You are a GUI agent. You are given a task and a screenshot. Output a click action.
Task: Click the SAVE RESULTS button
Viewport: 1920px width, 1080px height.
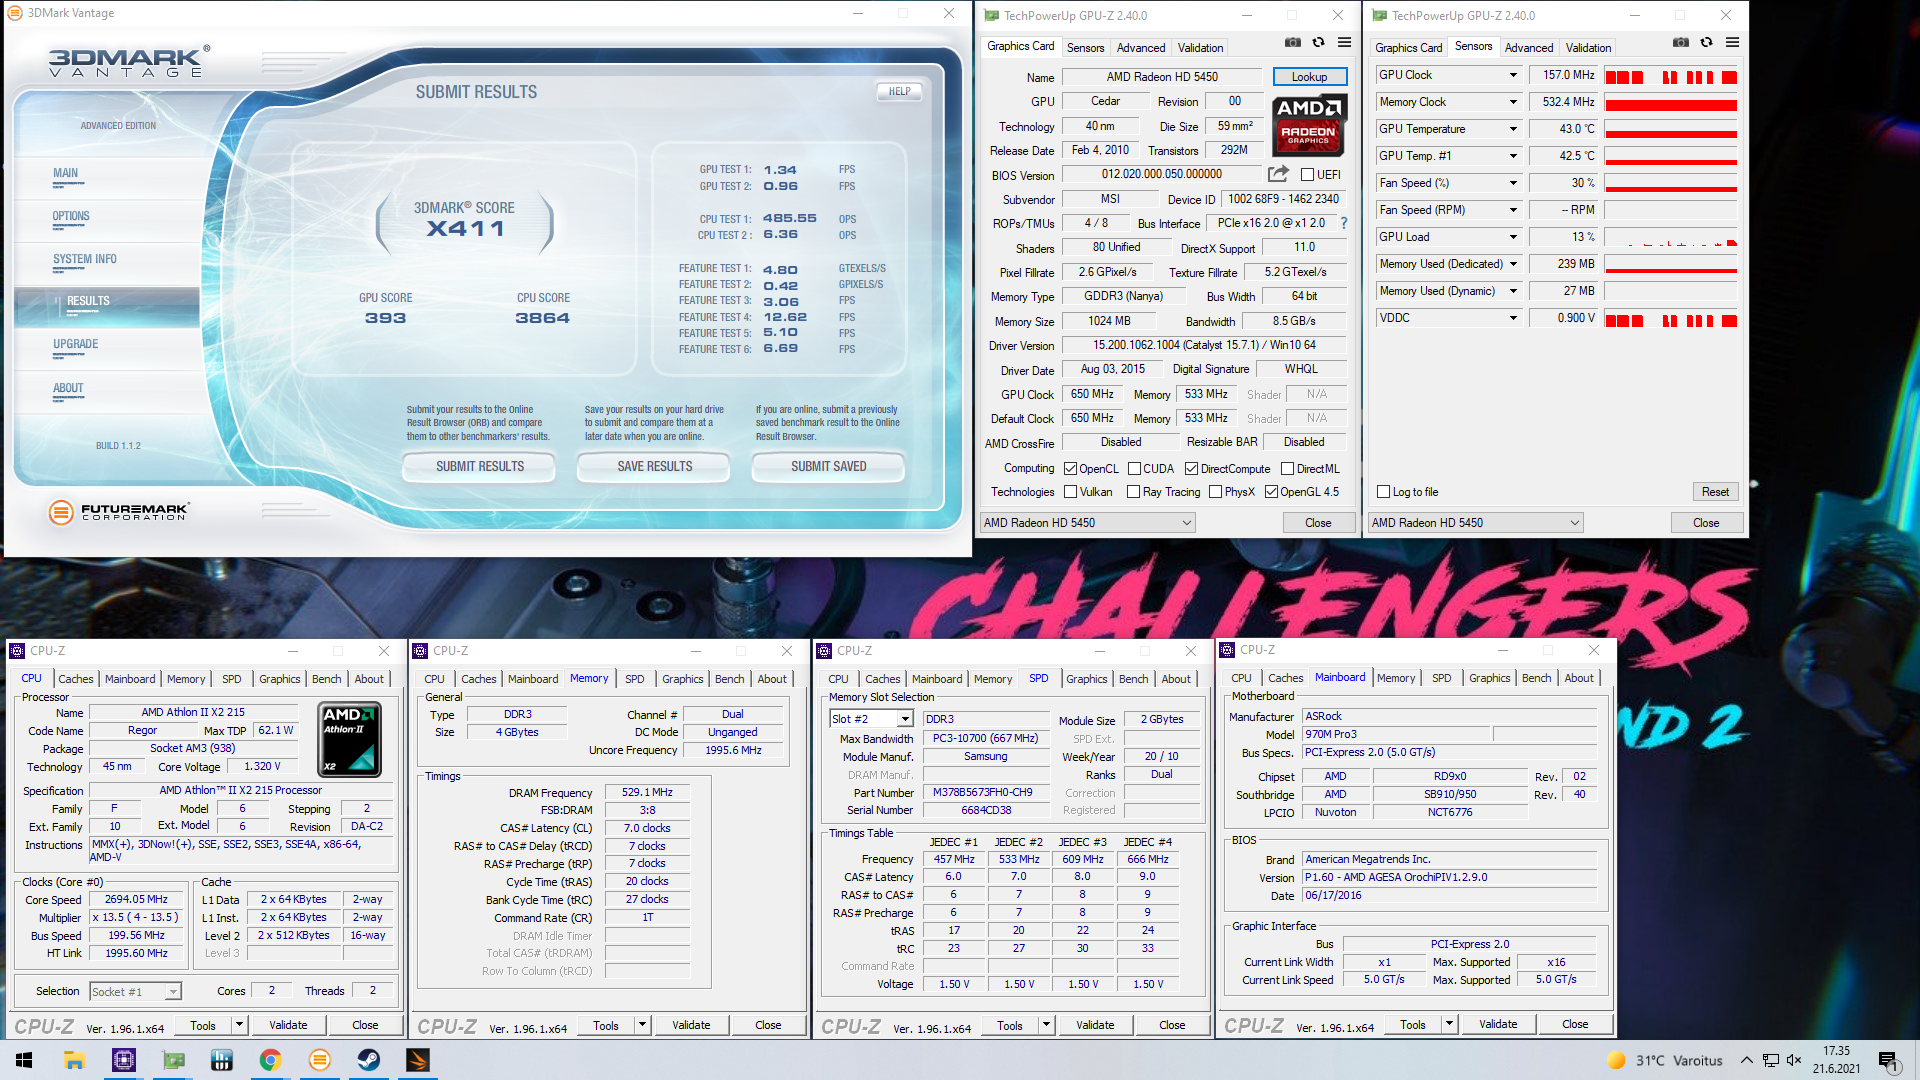[x=655, y=466]
